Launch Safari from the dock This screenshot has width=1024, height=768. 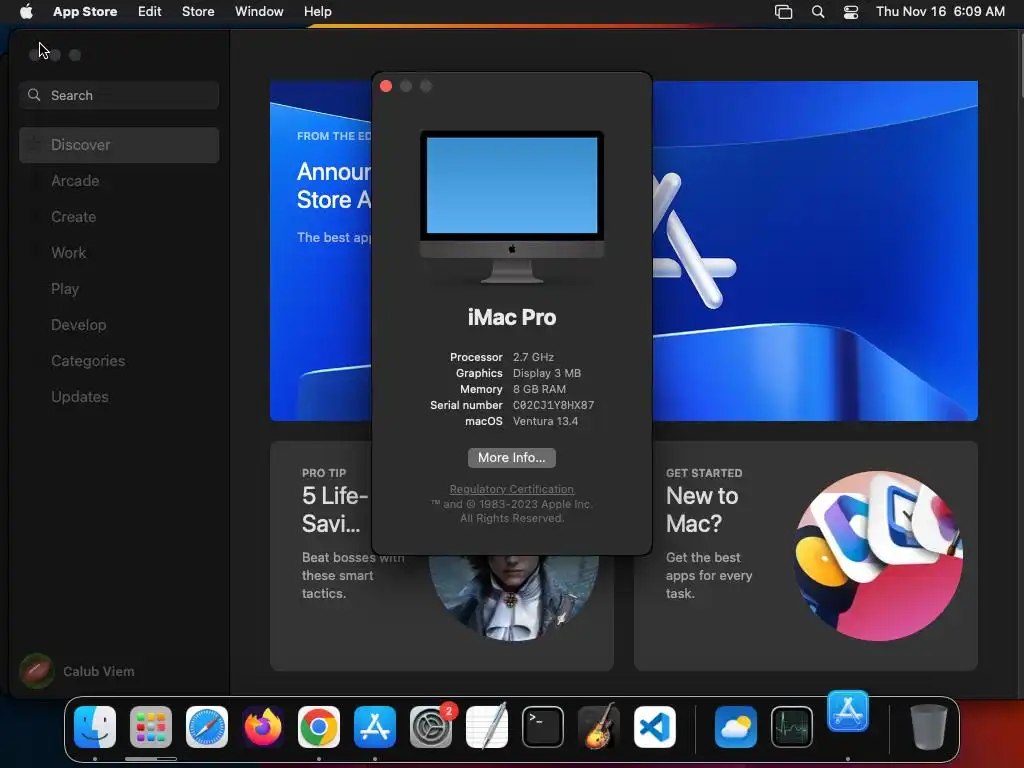(x=207, y=727)
